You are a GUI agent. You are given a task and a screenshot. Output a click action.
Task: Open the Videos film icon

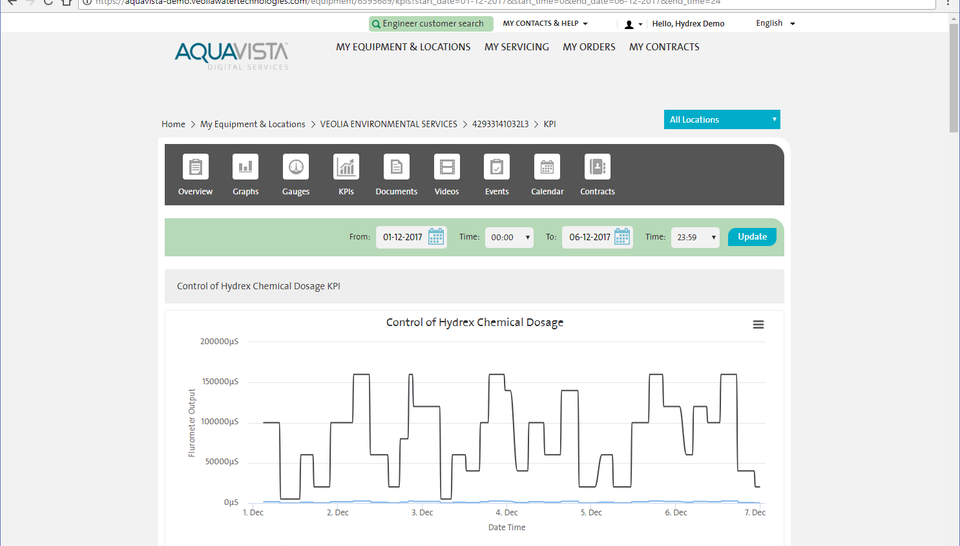447,166
